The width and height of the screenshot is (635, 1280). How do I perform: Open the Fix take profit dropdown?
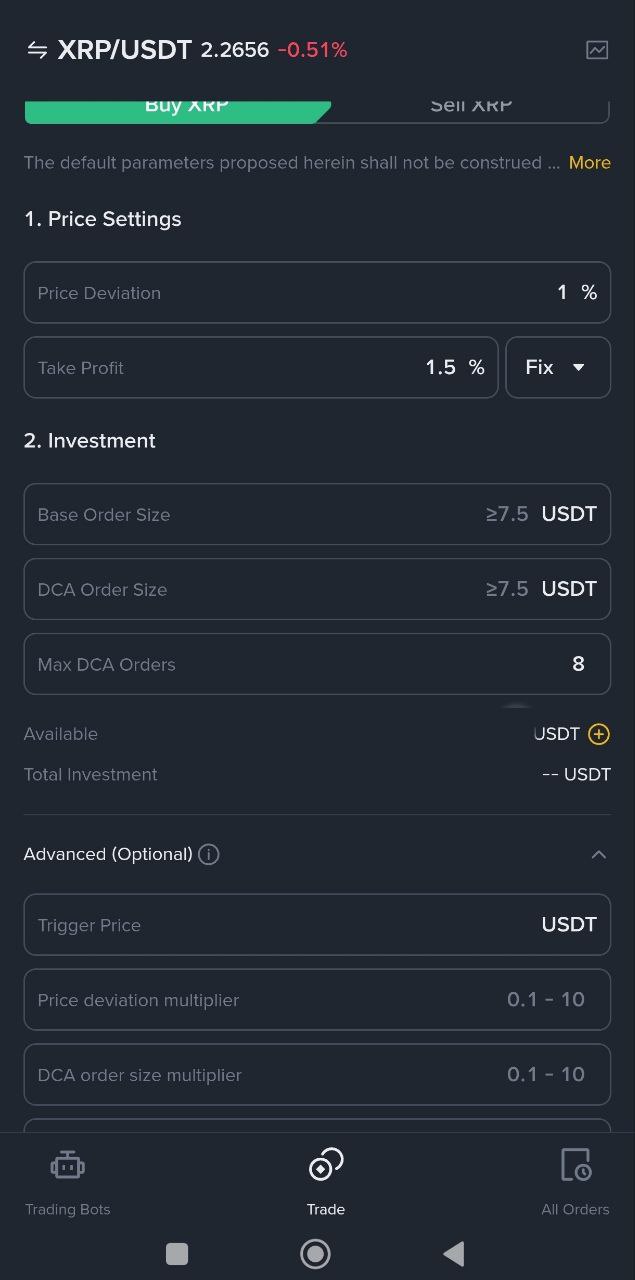click(557, 368)
